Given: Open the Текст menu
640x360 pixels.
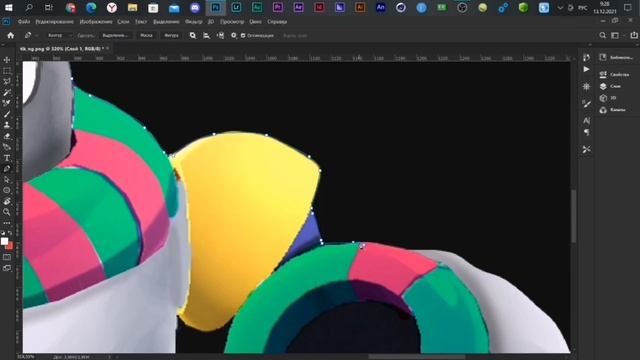Looking at the screenshot, I should point(141,22).
